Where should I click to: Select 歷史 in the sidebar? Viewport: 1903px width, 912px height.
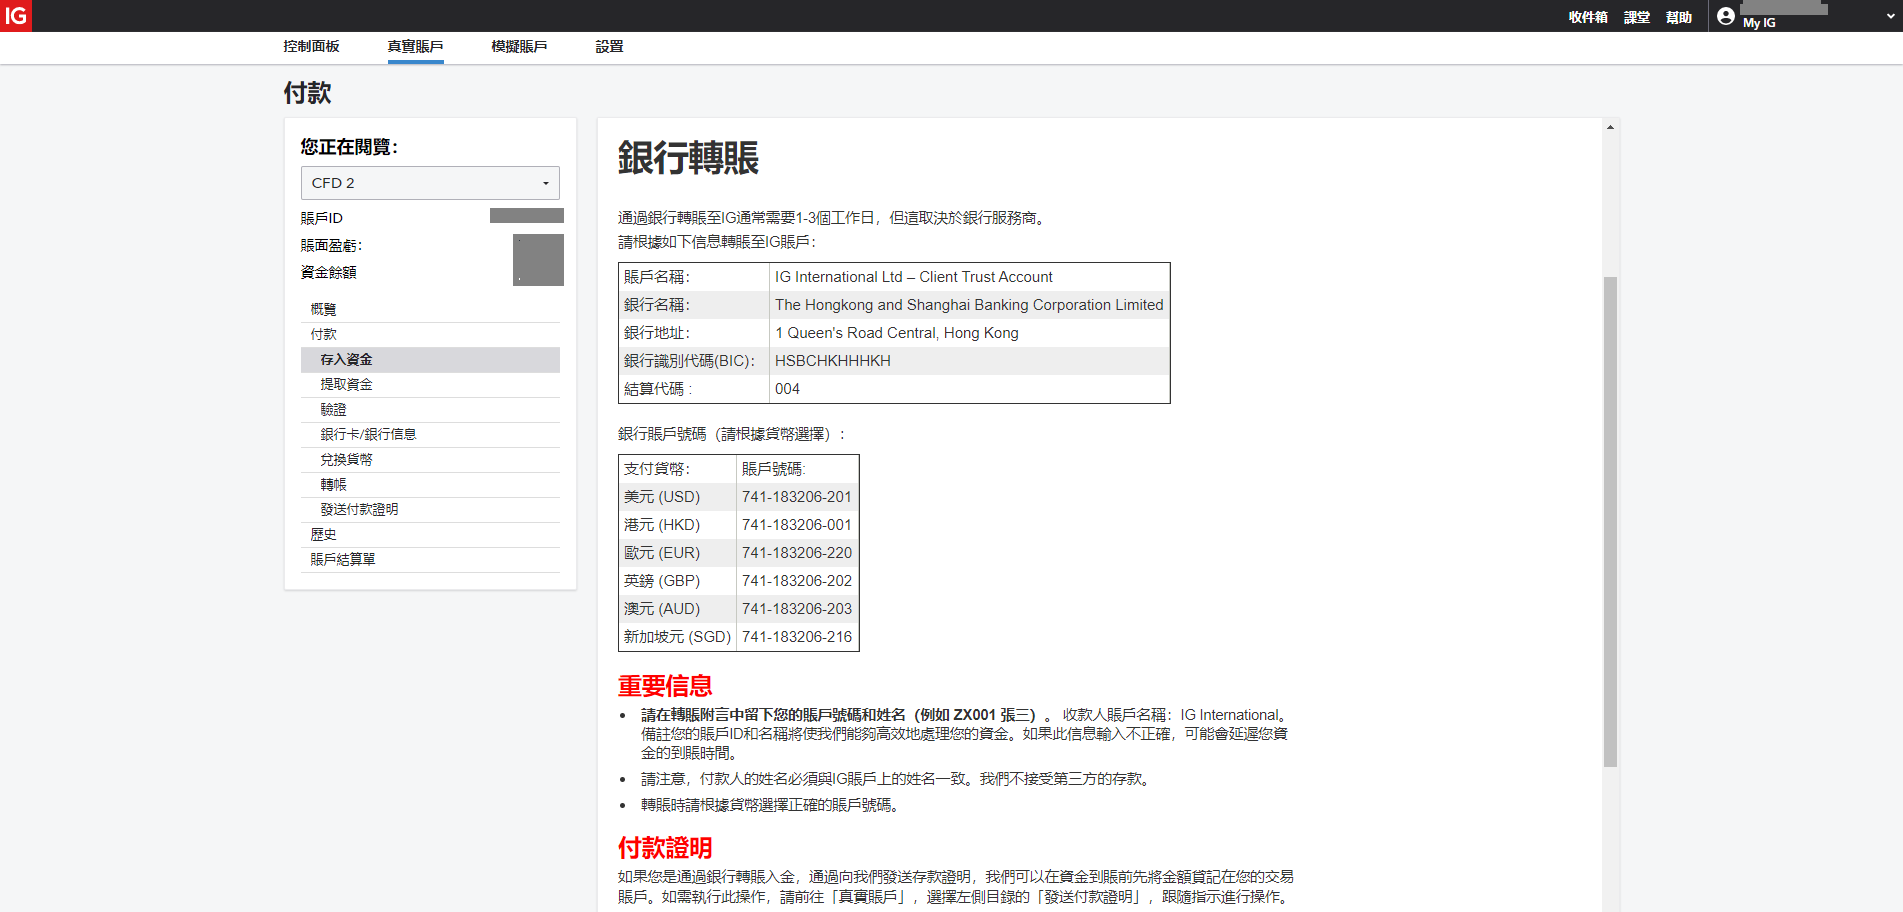(430, 535)
